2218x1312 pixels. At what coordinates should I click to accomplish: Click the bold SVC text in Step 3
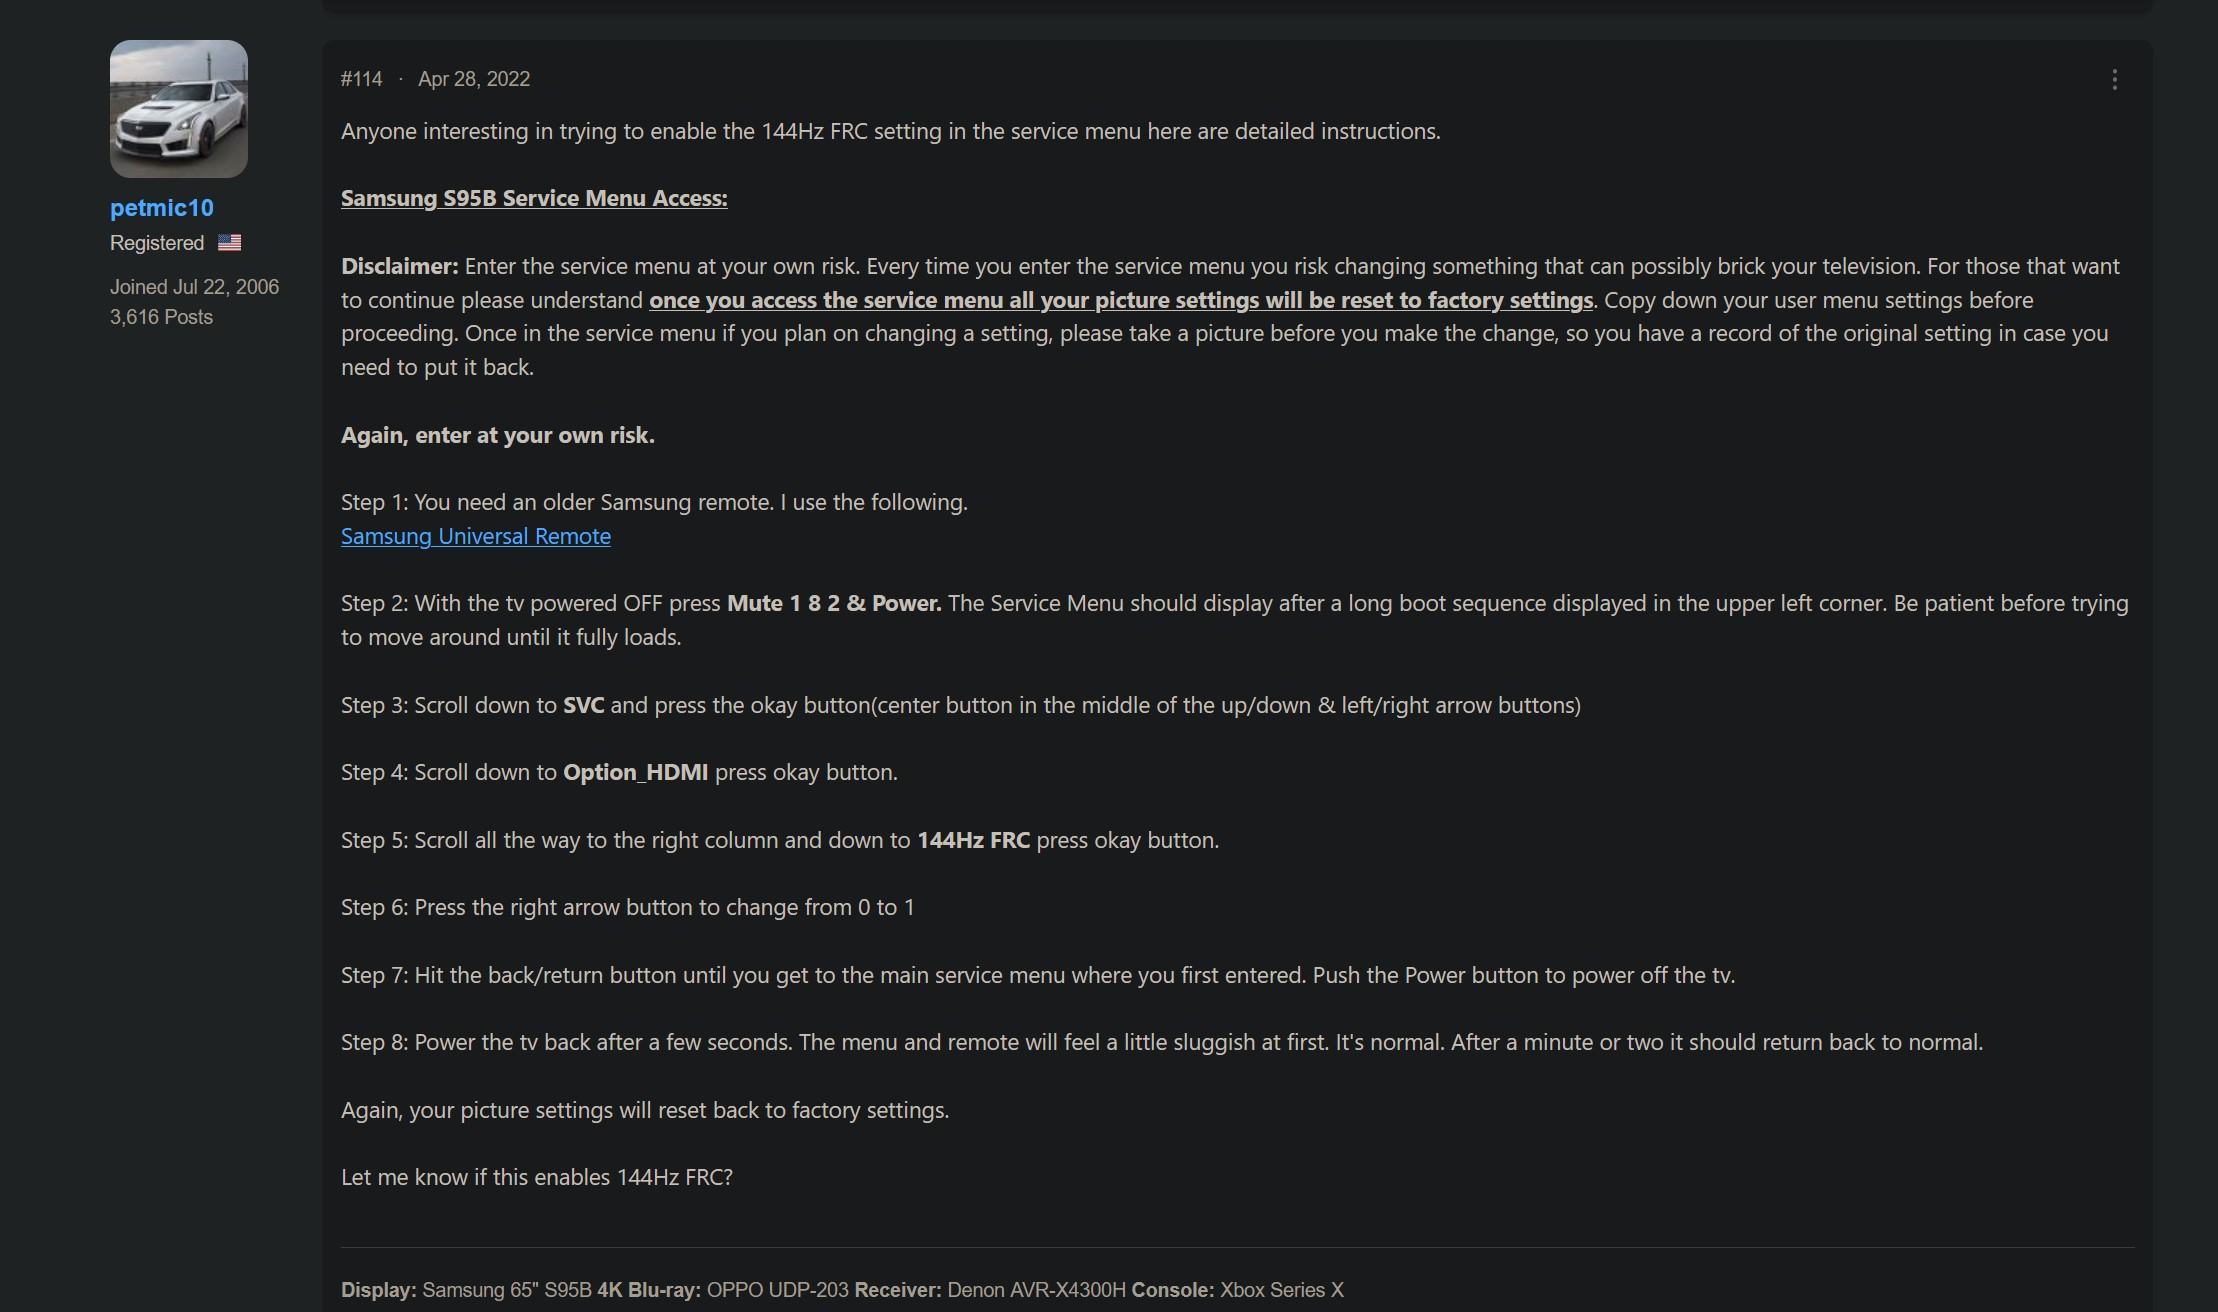(x=584, y=705)
